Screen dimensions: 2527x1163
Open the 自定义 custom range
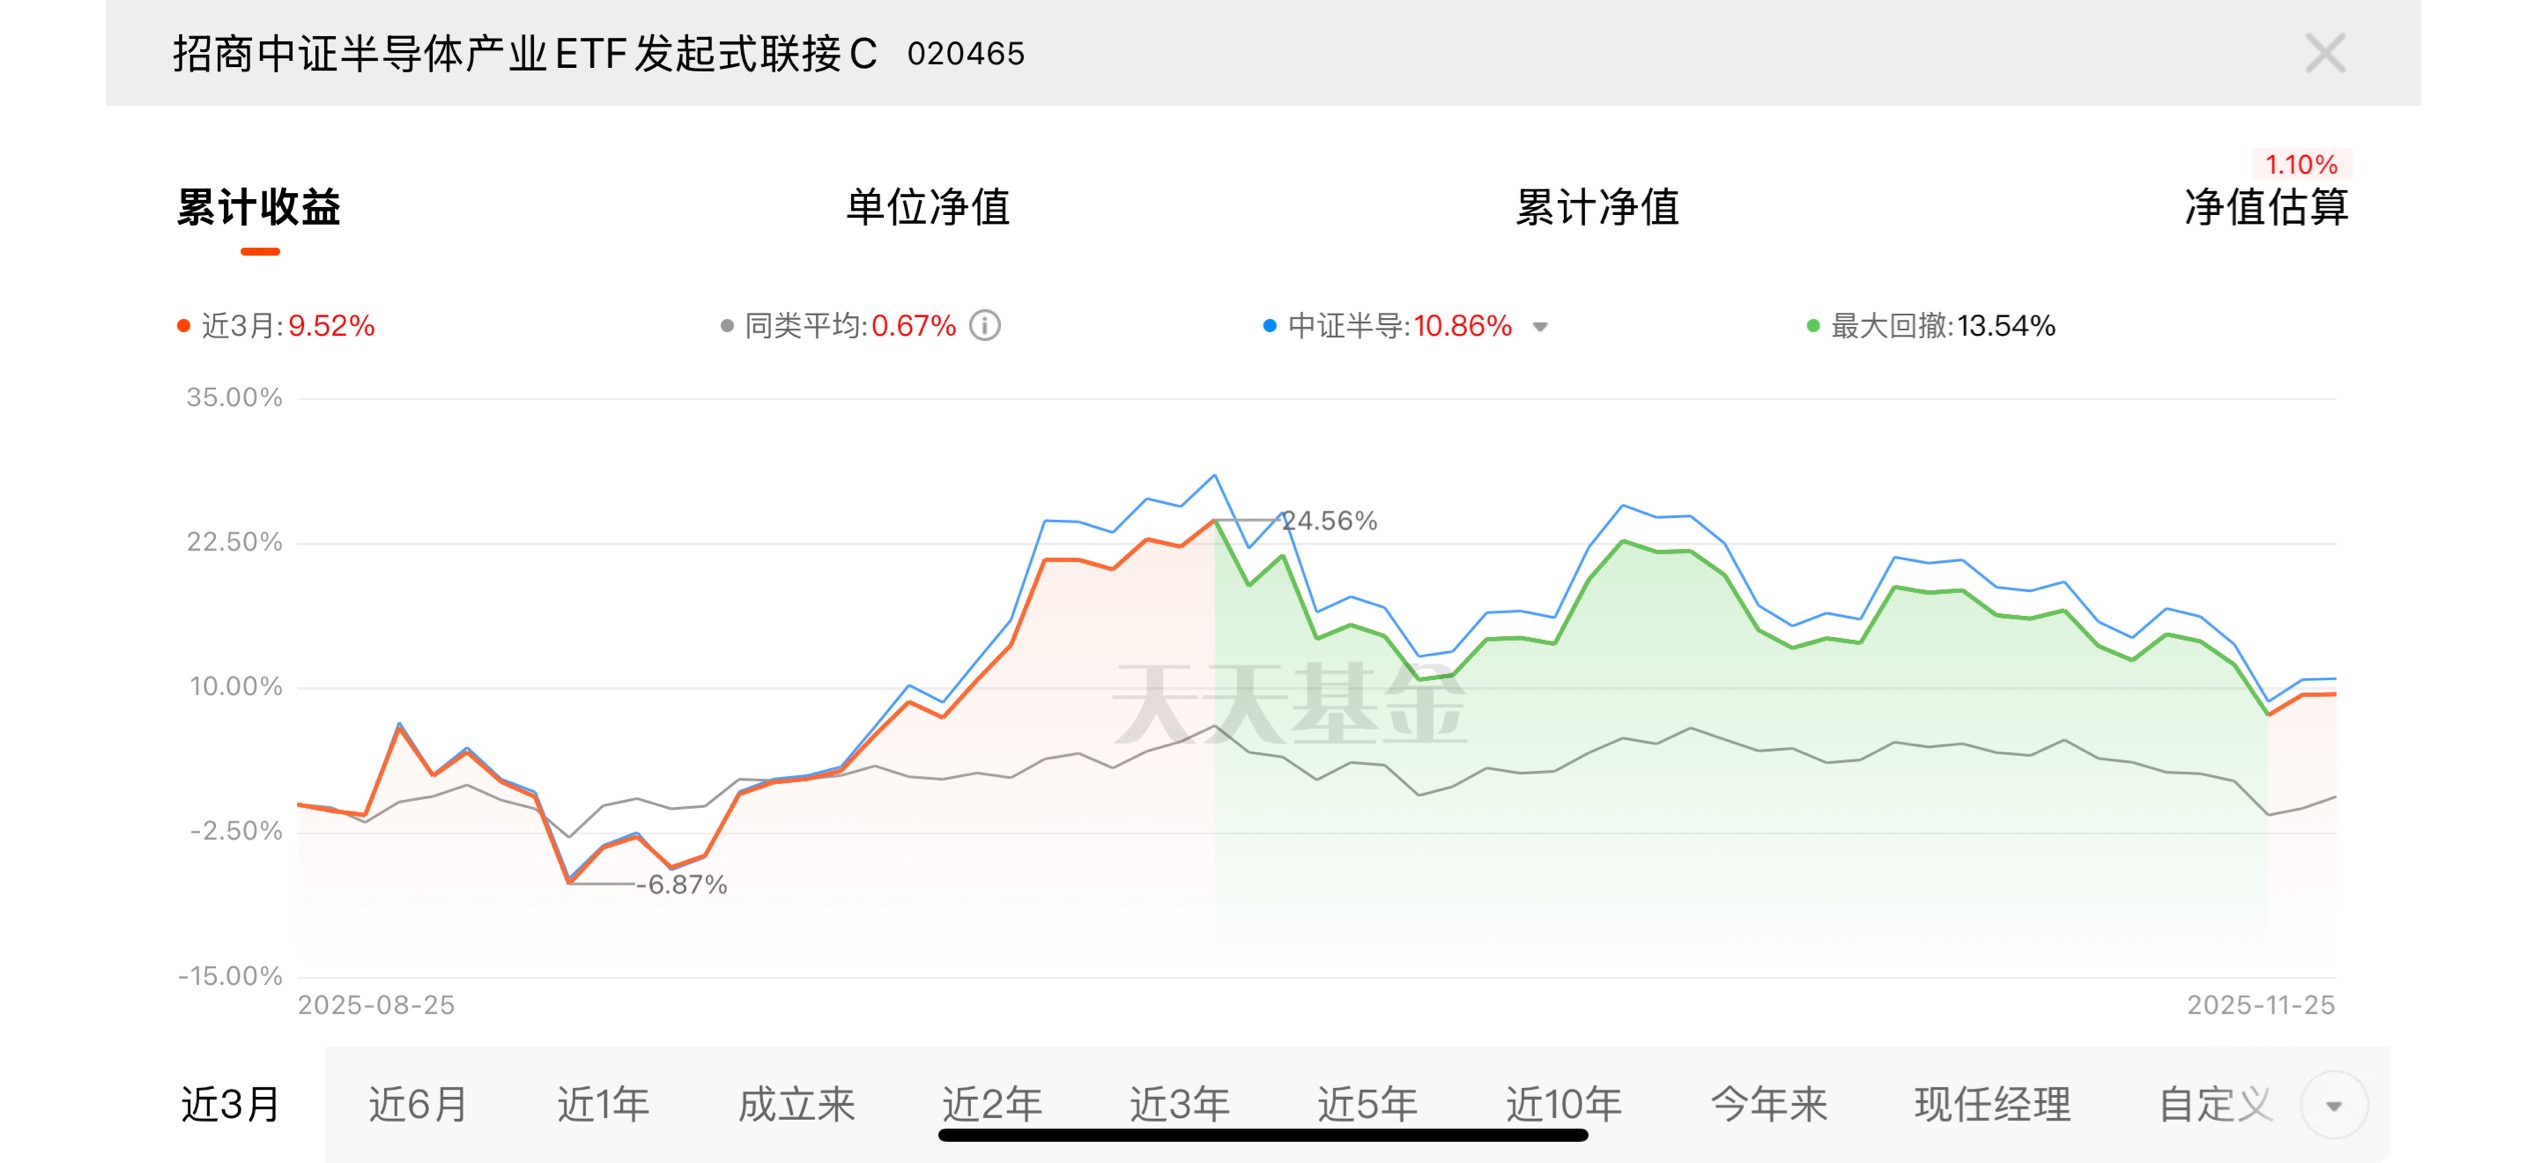[x=2215, y=1105]
